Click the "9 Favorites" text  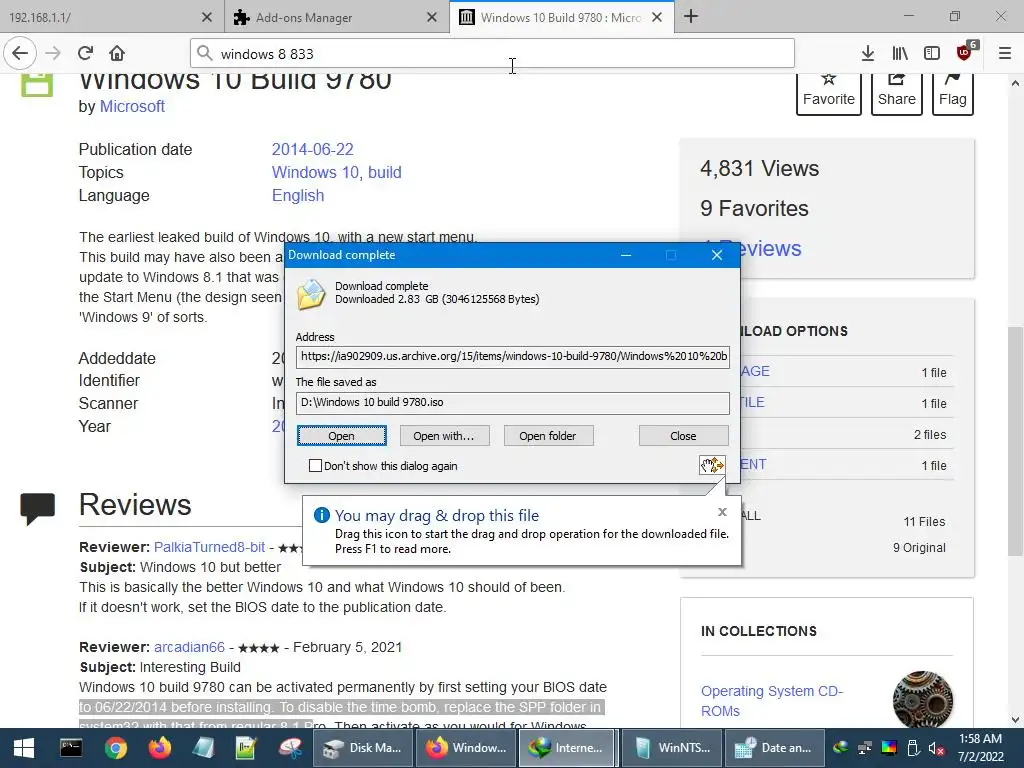click(x=754, y=208)
